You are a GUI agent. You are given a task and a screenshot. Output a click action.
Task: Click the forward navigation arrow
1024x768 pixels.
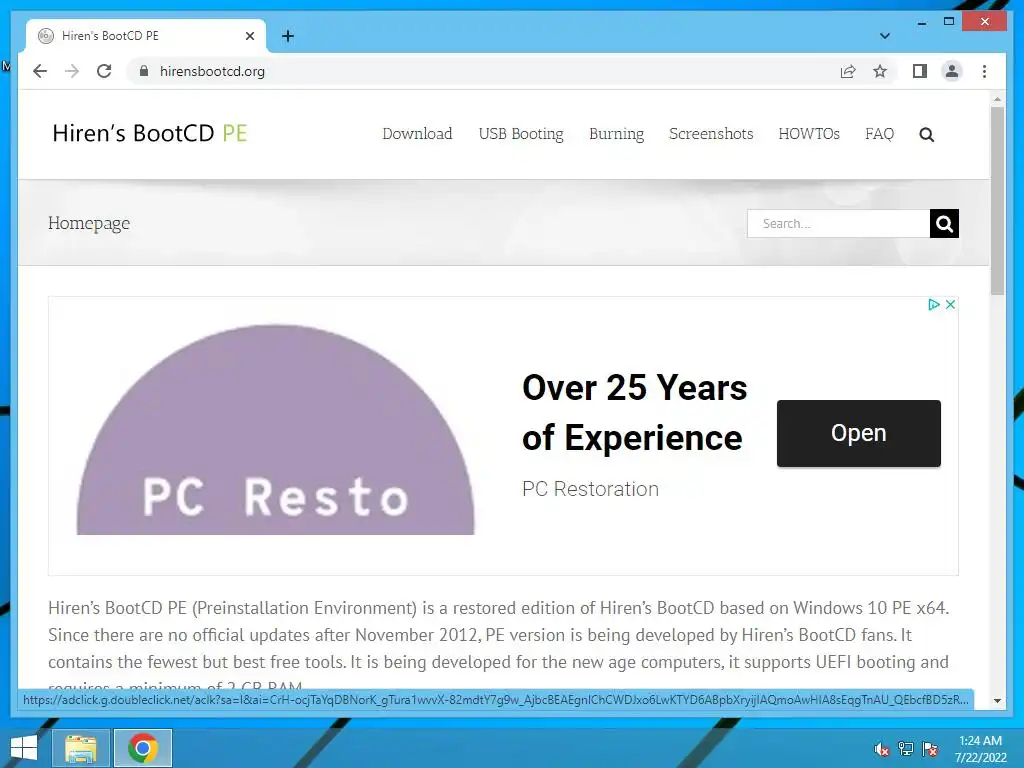pos(72,71)
